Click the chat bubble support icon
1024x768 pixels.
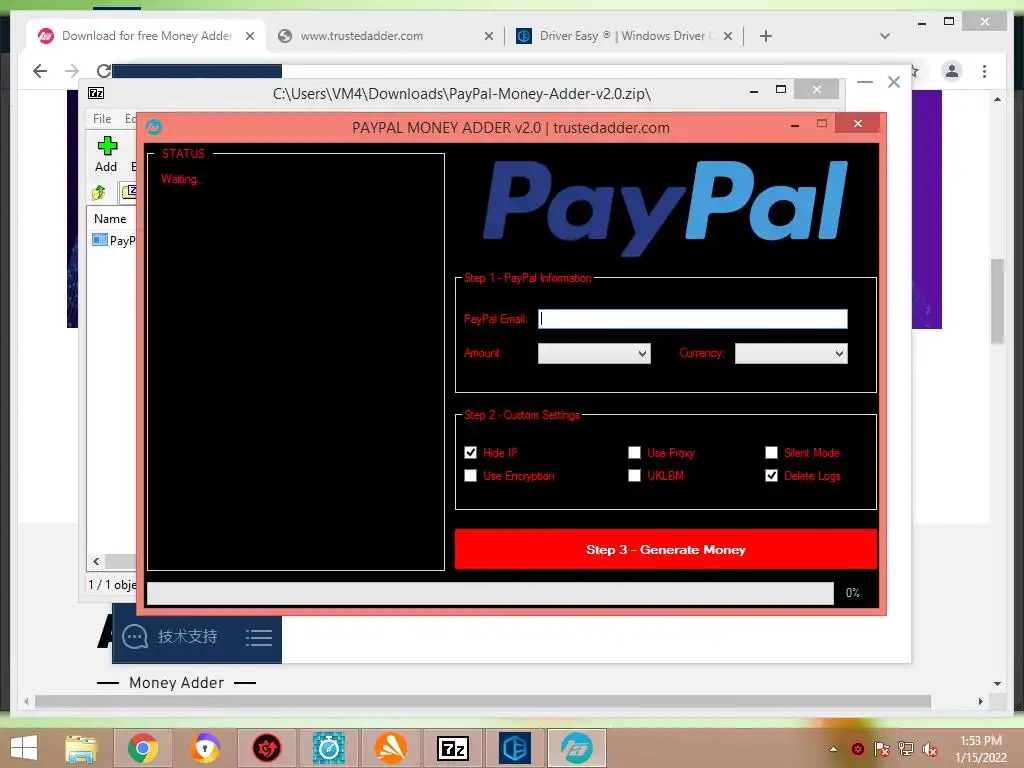click(135, 637)
